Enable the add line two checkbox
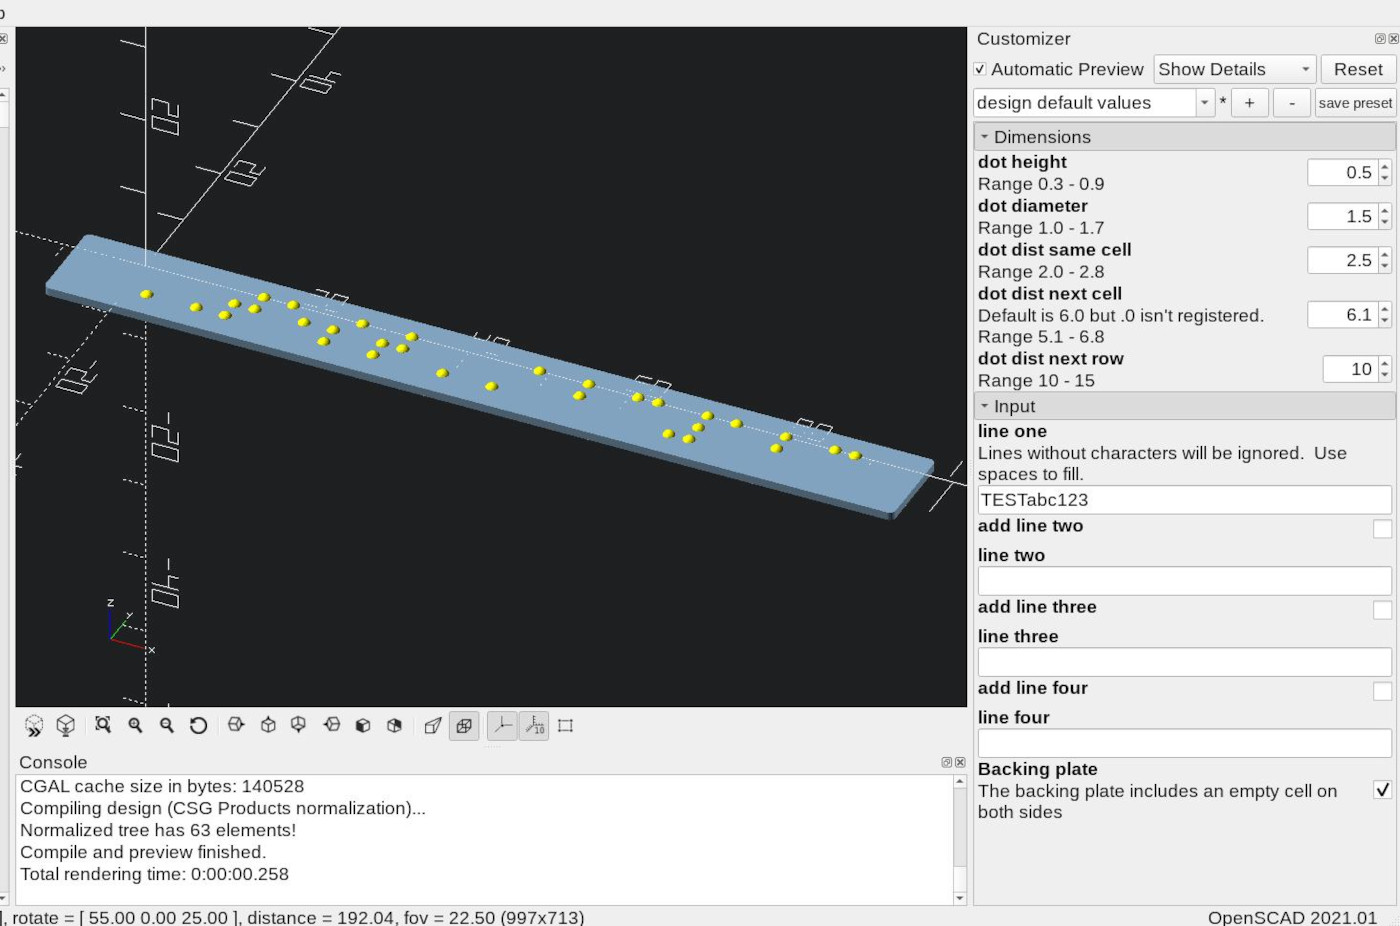Image resolution: width=1400 pixels, height=926 pixels. pyautogui.click(x=1381, y=529)
